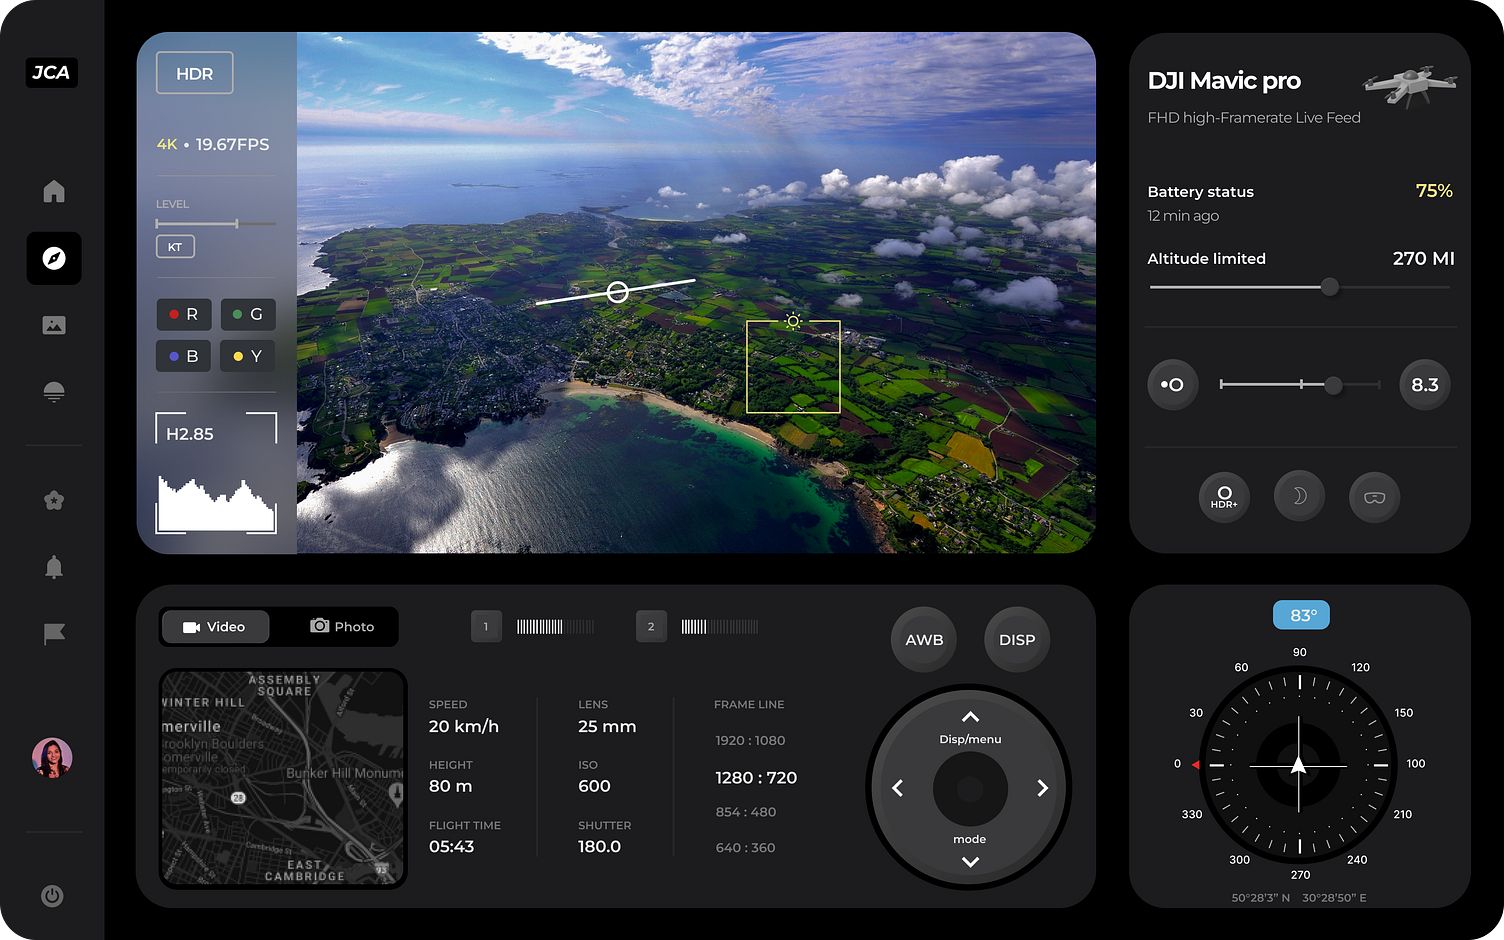The height and width of the screenshot is (940, 1504).
Task: Click the power icon at sidebar bottom
Action: tap(53, 896)
